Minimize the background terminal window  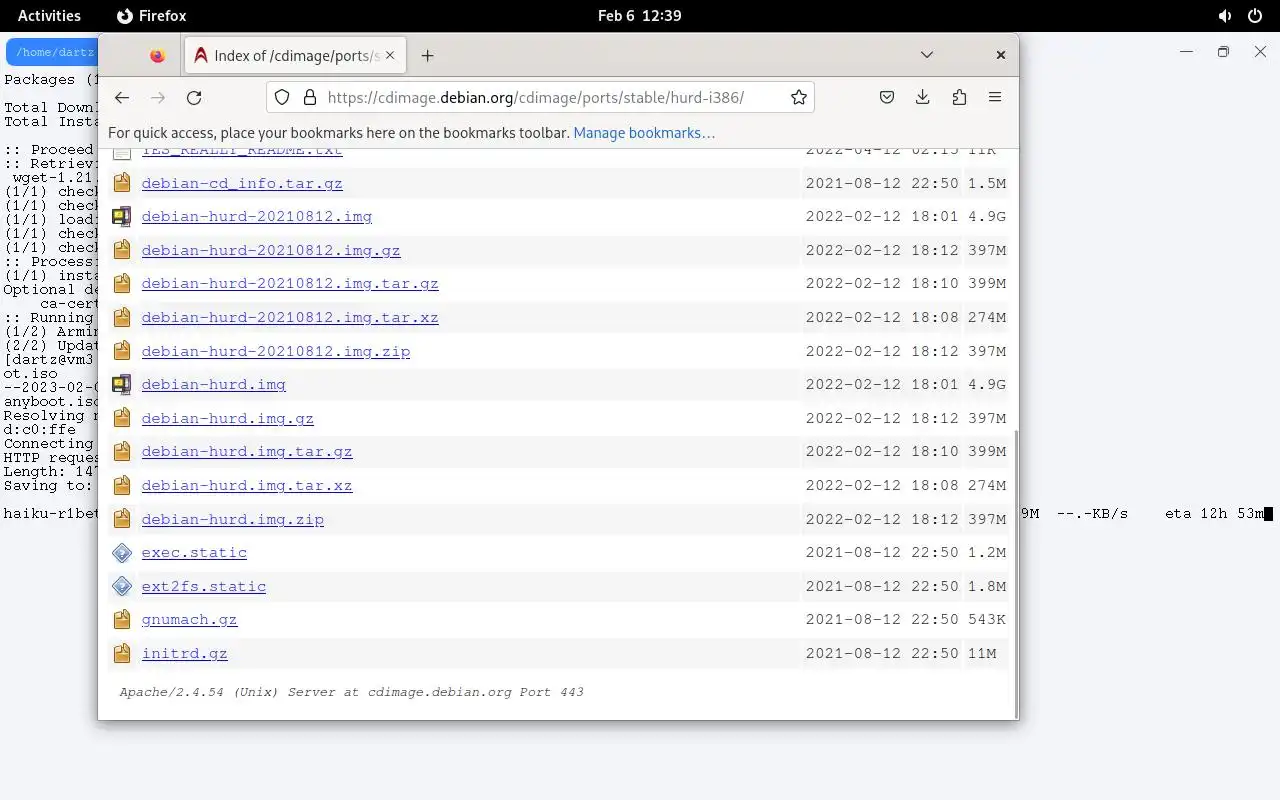pyautogui.click(x=1187, y=52)
